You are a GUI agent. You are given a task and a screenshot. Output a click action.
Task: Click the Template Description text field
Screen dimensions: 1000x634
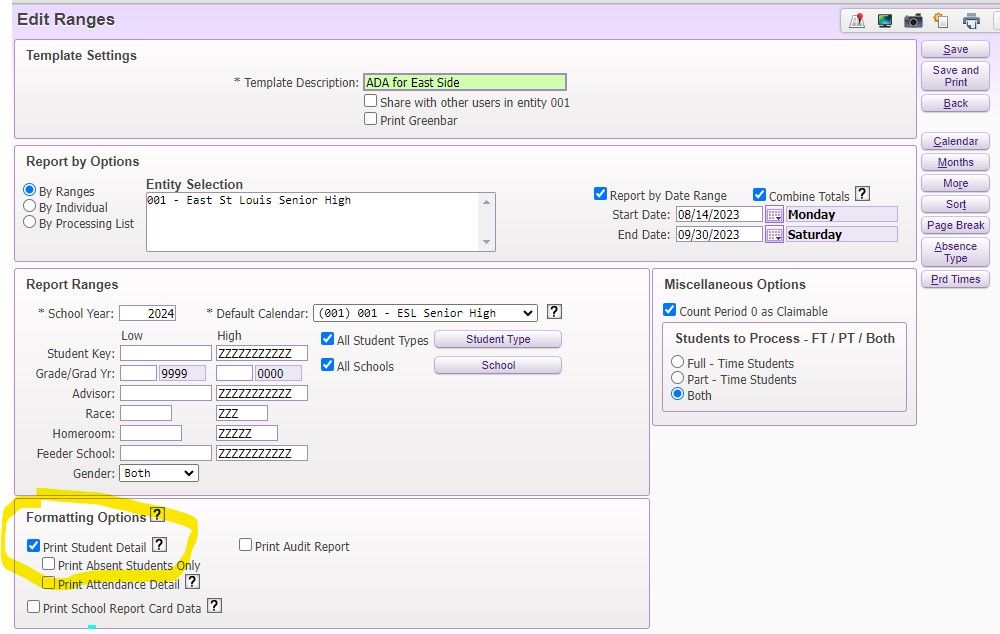click(464, 83)
